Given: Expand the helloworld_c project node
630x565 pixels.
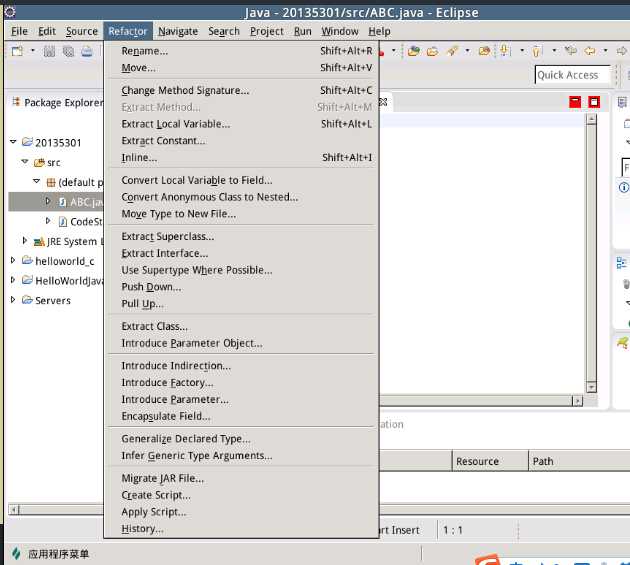Looking at the screenshot, I should pos(13,260).
